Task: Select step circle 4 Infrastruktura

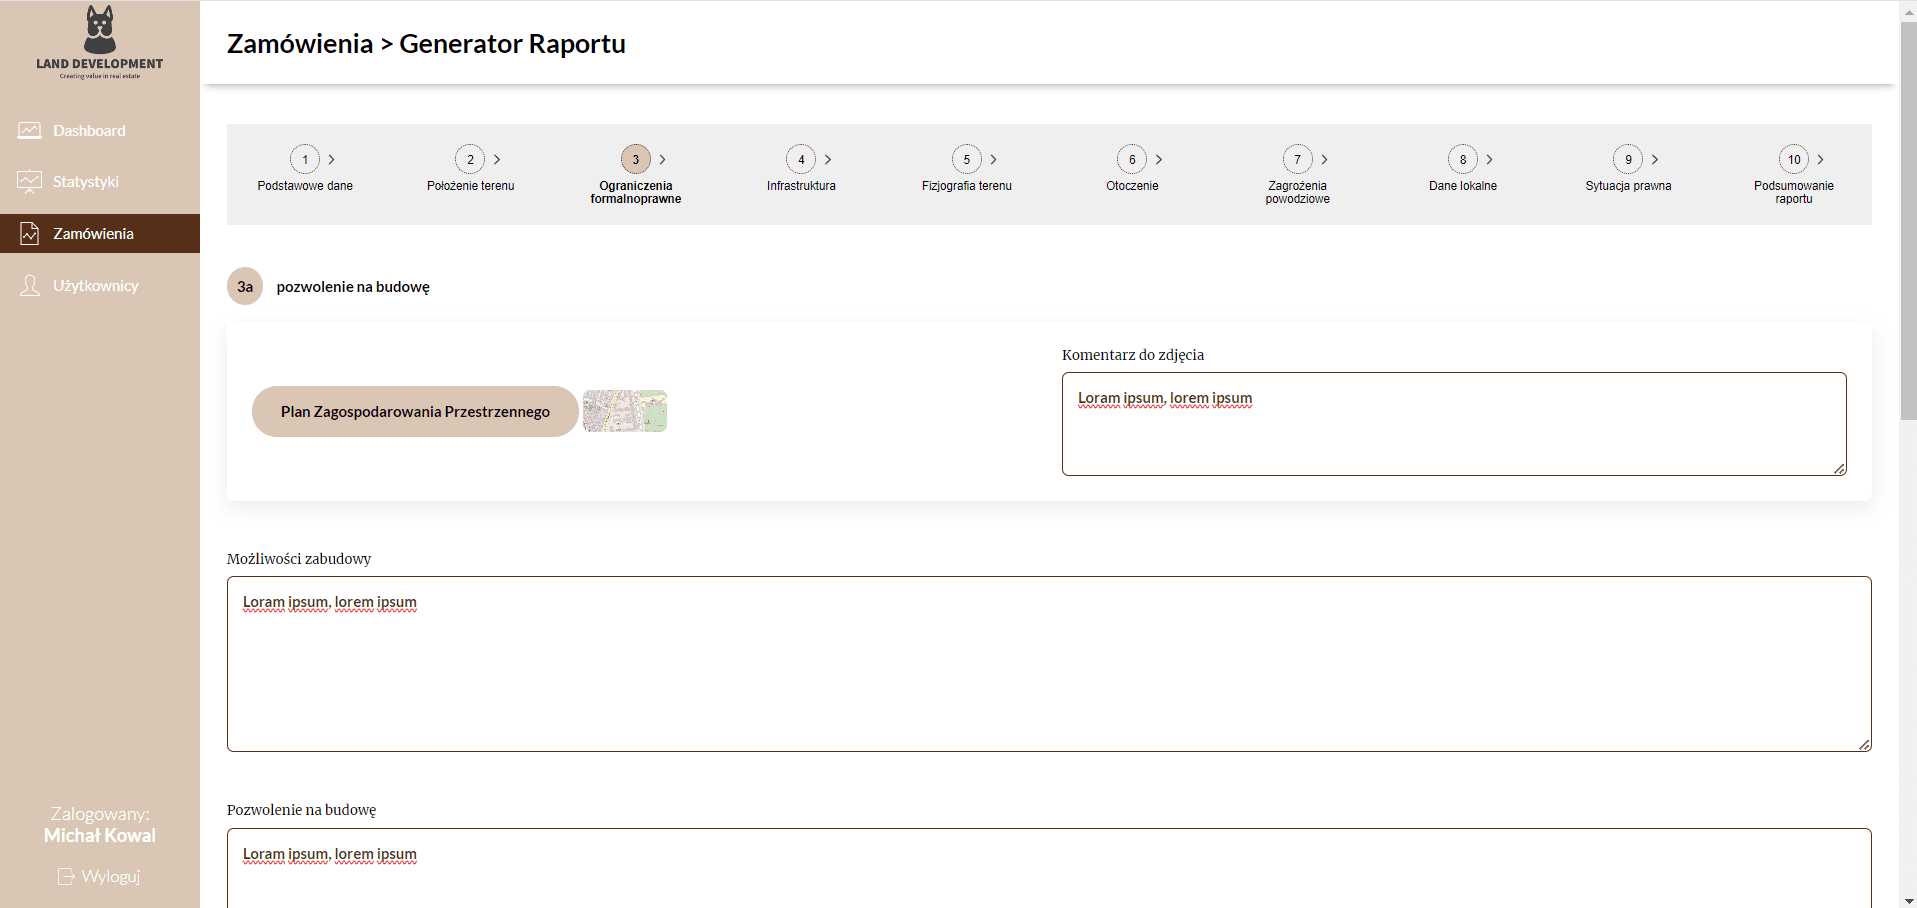Action: pos(801,159)
